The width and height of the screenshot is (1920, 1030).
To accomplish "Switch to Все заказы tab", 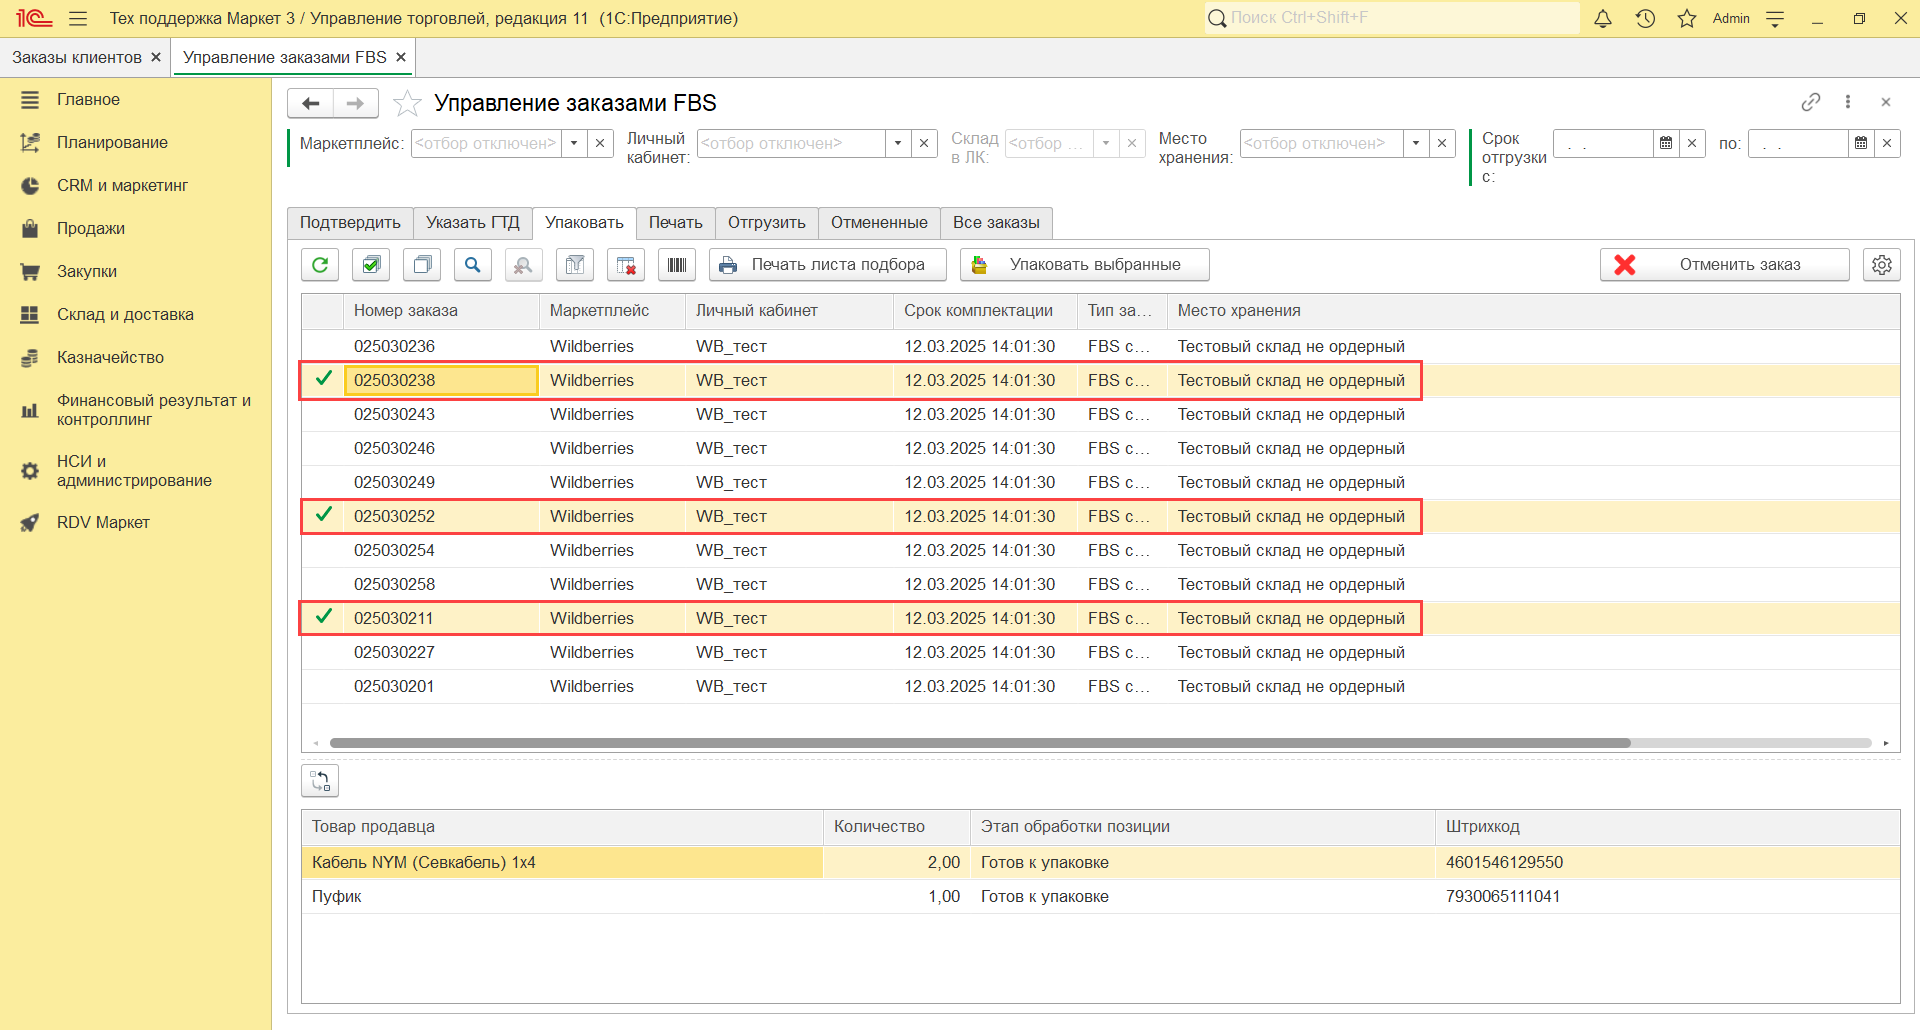I will 996,222.
